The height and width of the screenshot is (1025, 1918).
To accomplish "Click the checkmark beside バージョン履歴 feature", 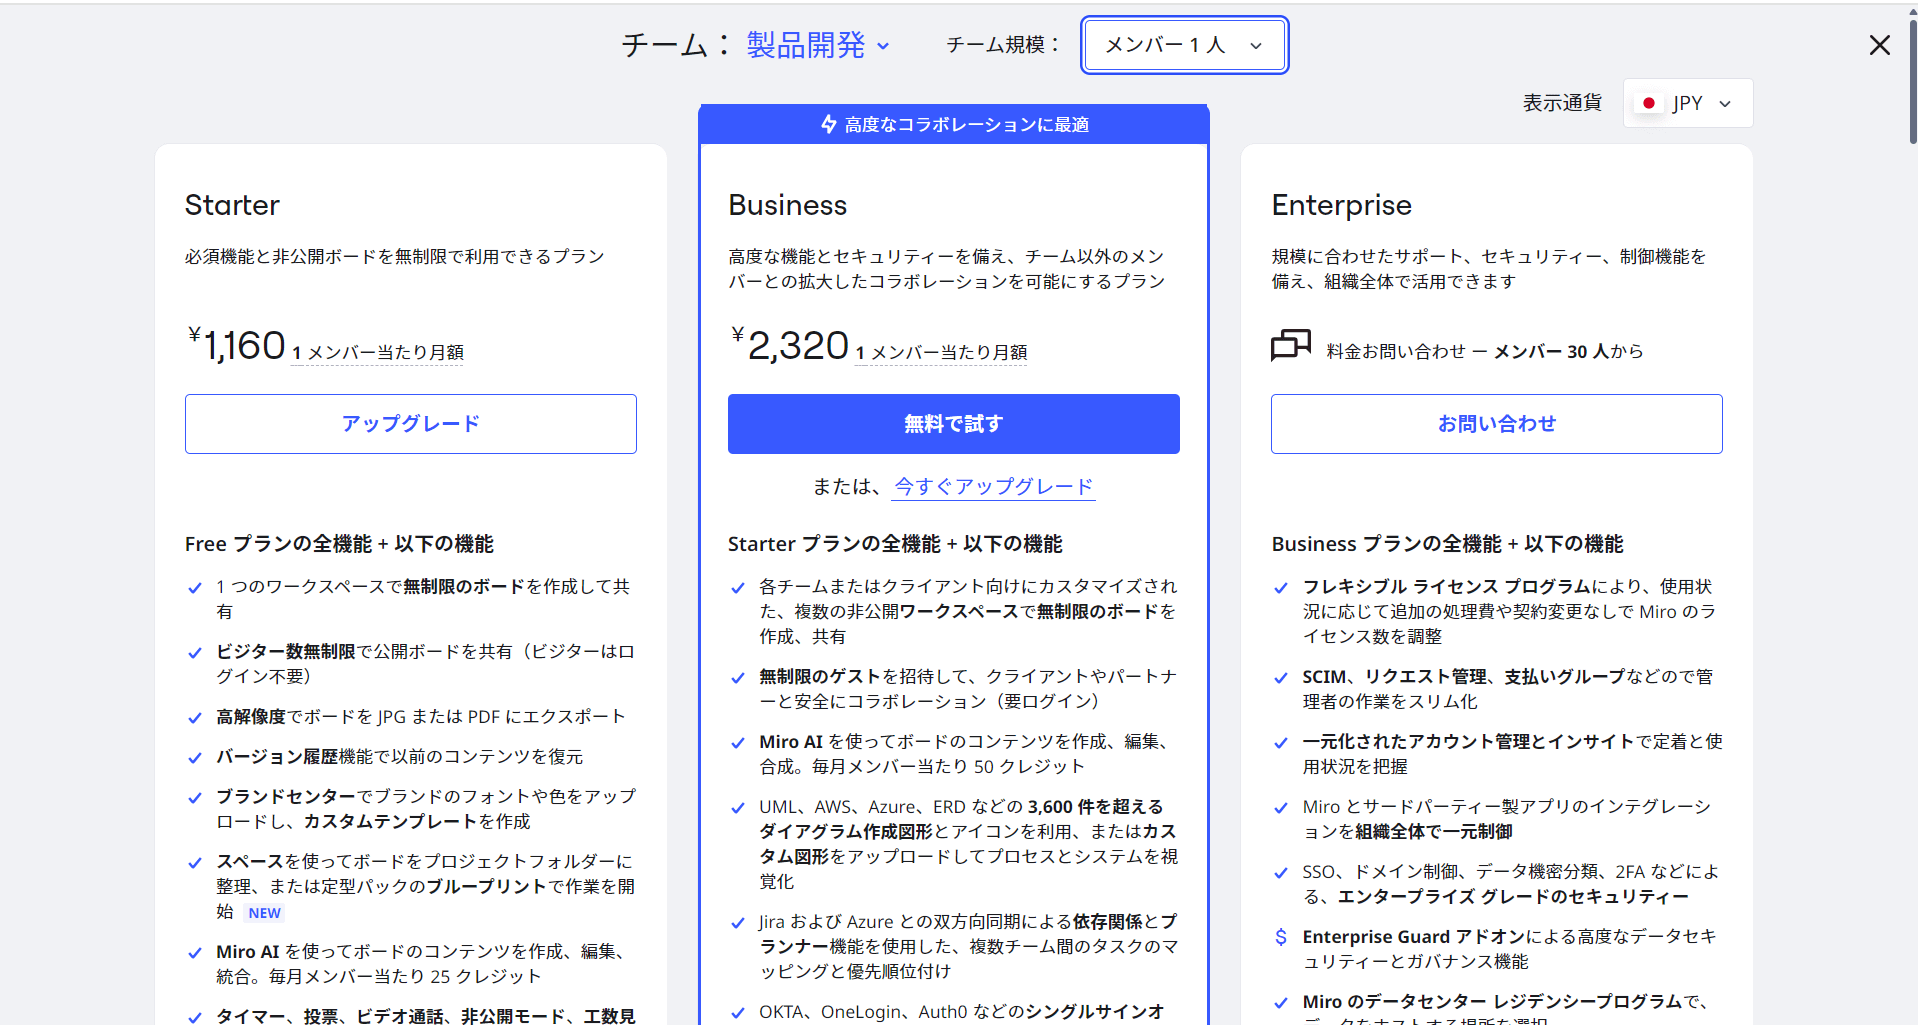I will pos(195,758).
